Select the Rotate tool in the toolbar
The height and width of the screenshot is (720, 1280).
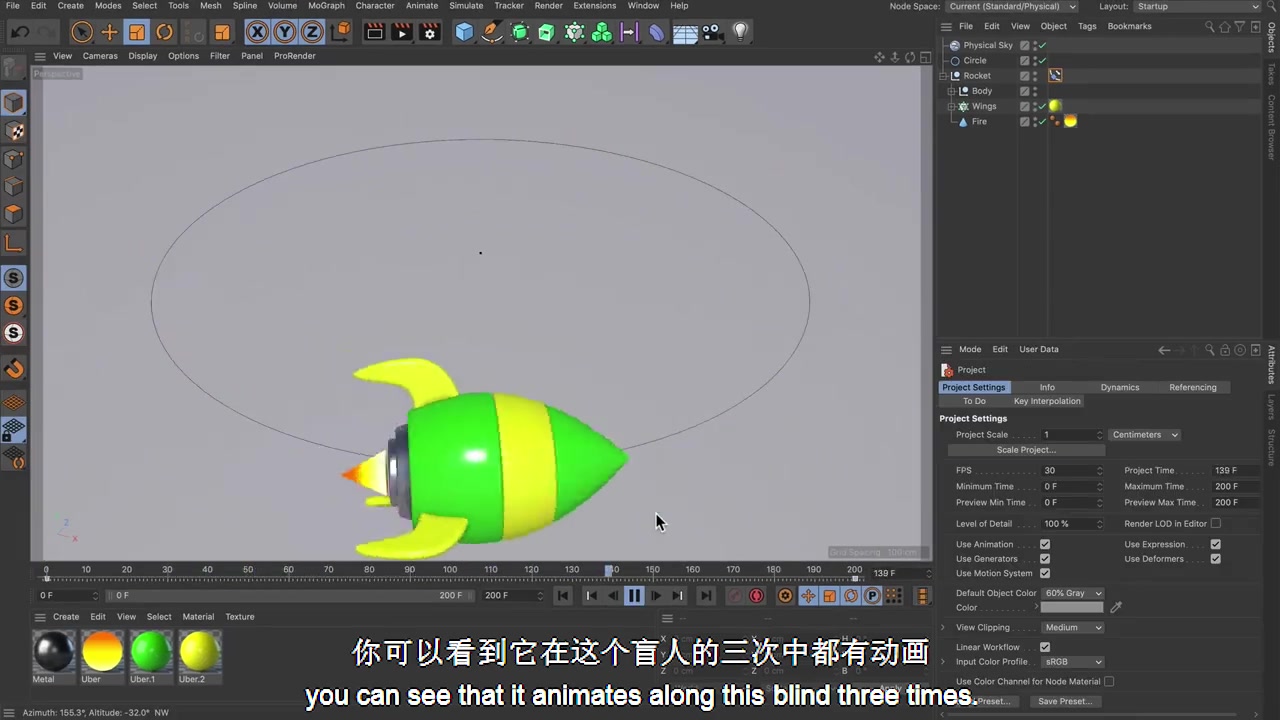164,32
